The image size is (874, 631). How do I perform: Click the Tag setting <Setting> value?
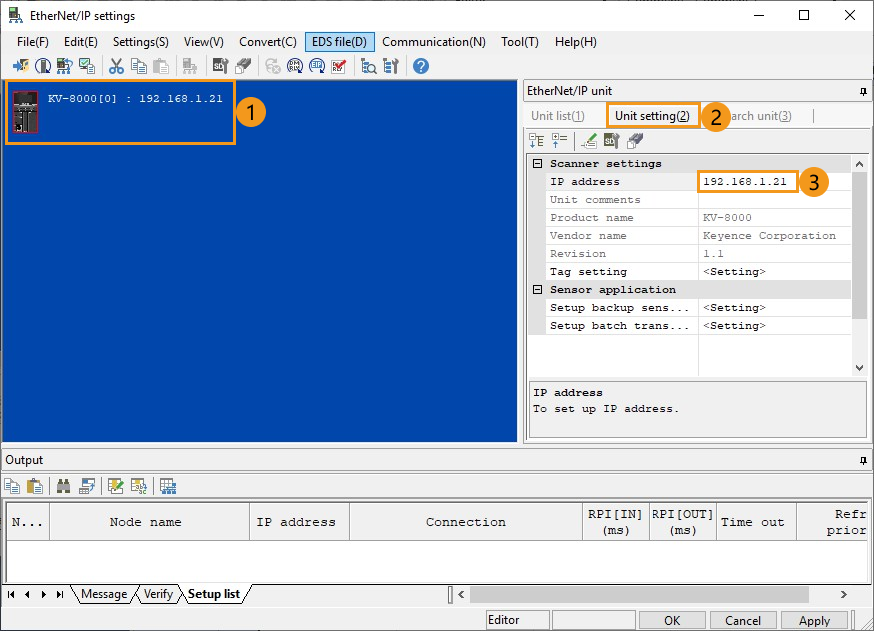tap(735, 272)
